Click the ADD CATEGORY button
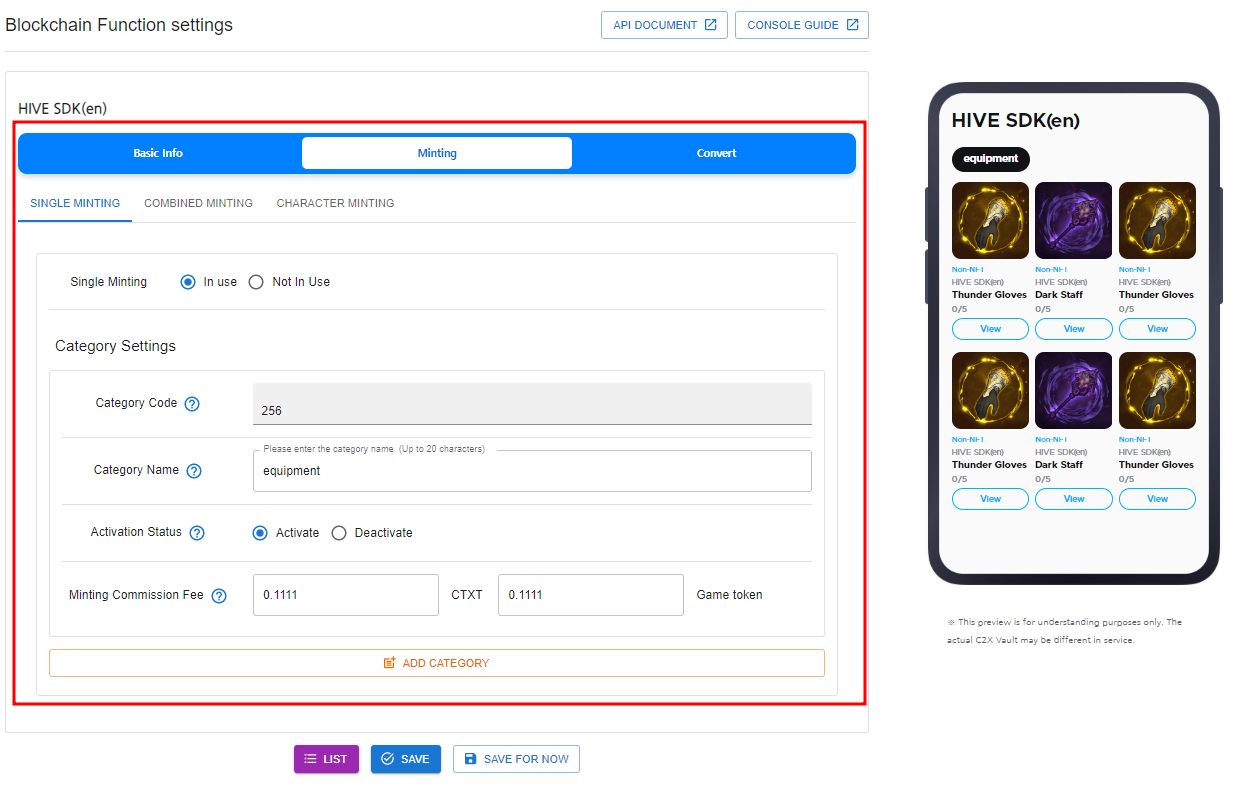 point(437,663)
